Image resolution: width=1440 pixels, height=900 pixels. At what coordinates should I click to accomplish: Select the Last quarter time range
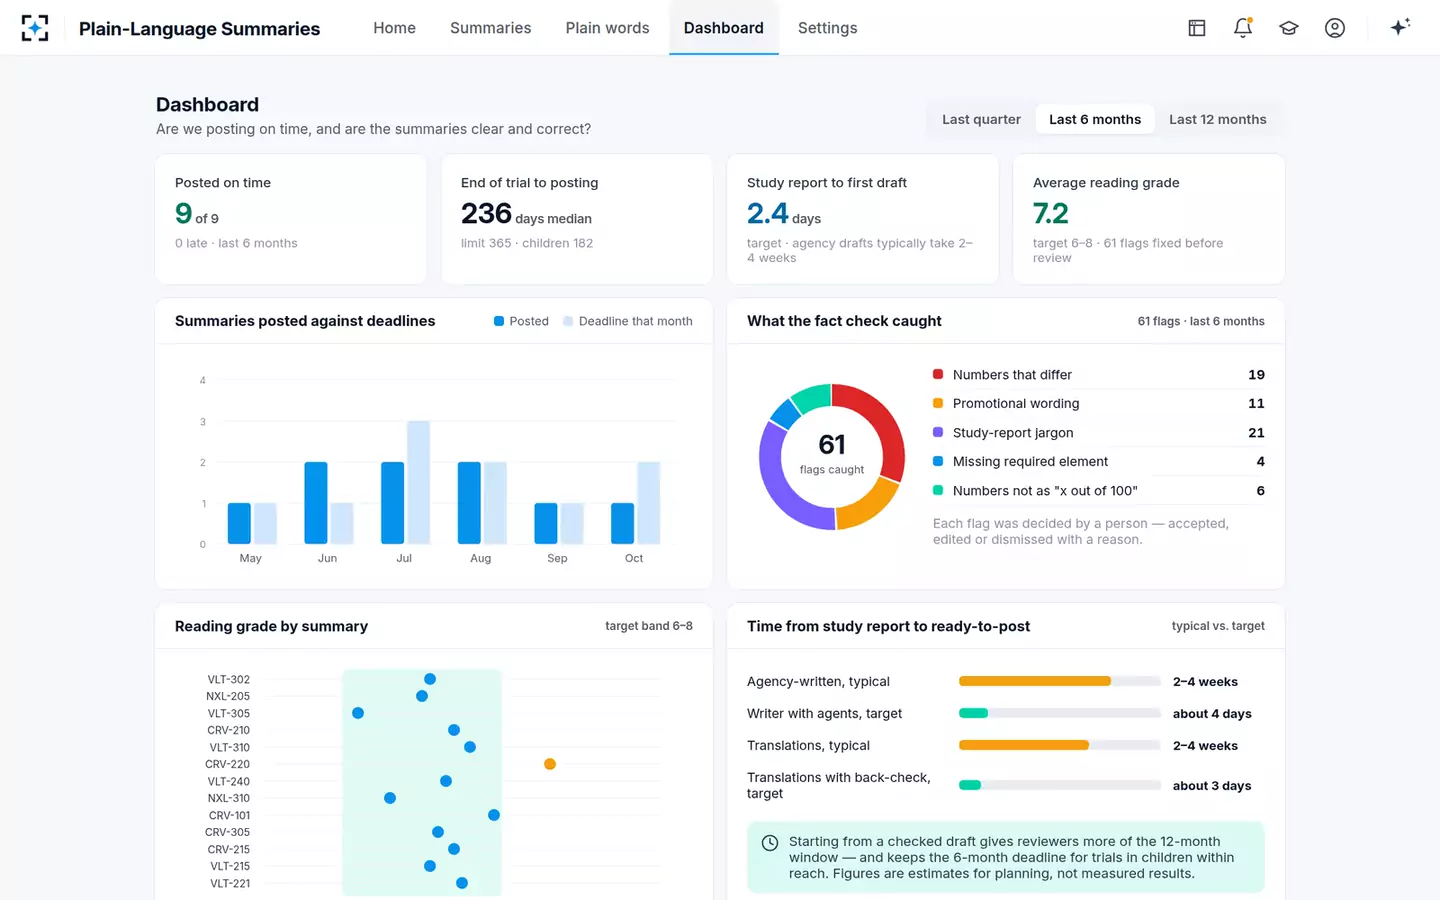[981, 119]
